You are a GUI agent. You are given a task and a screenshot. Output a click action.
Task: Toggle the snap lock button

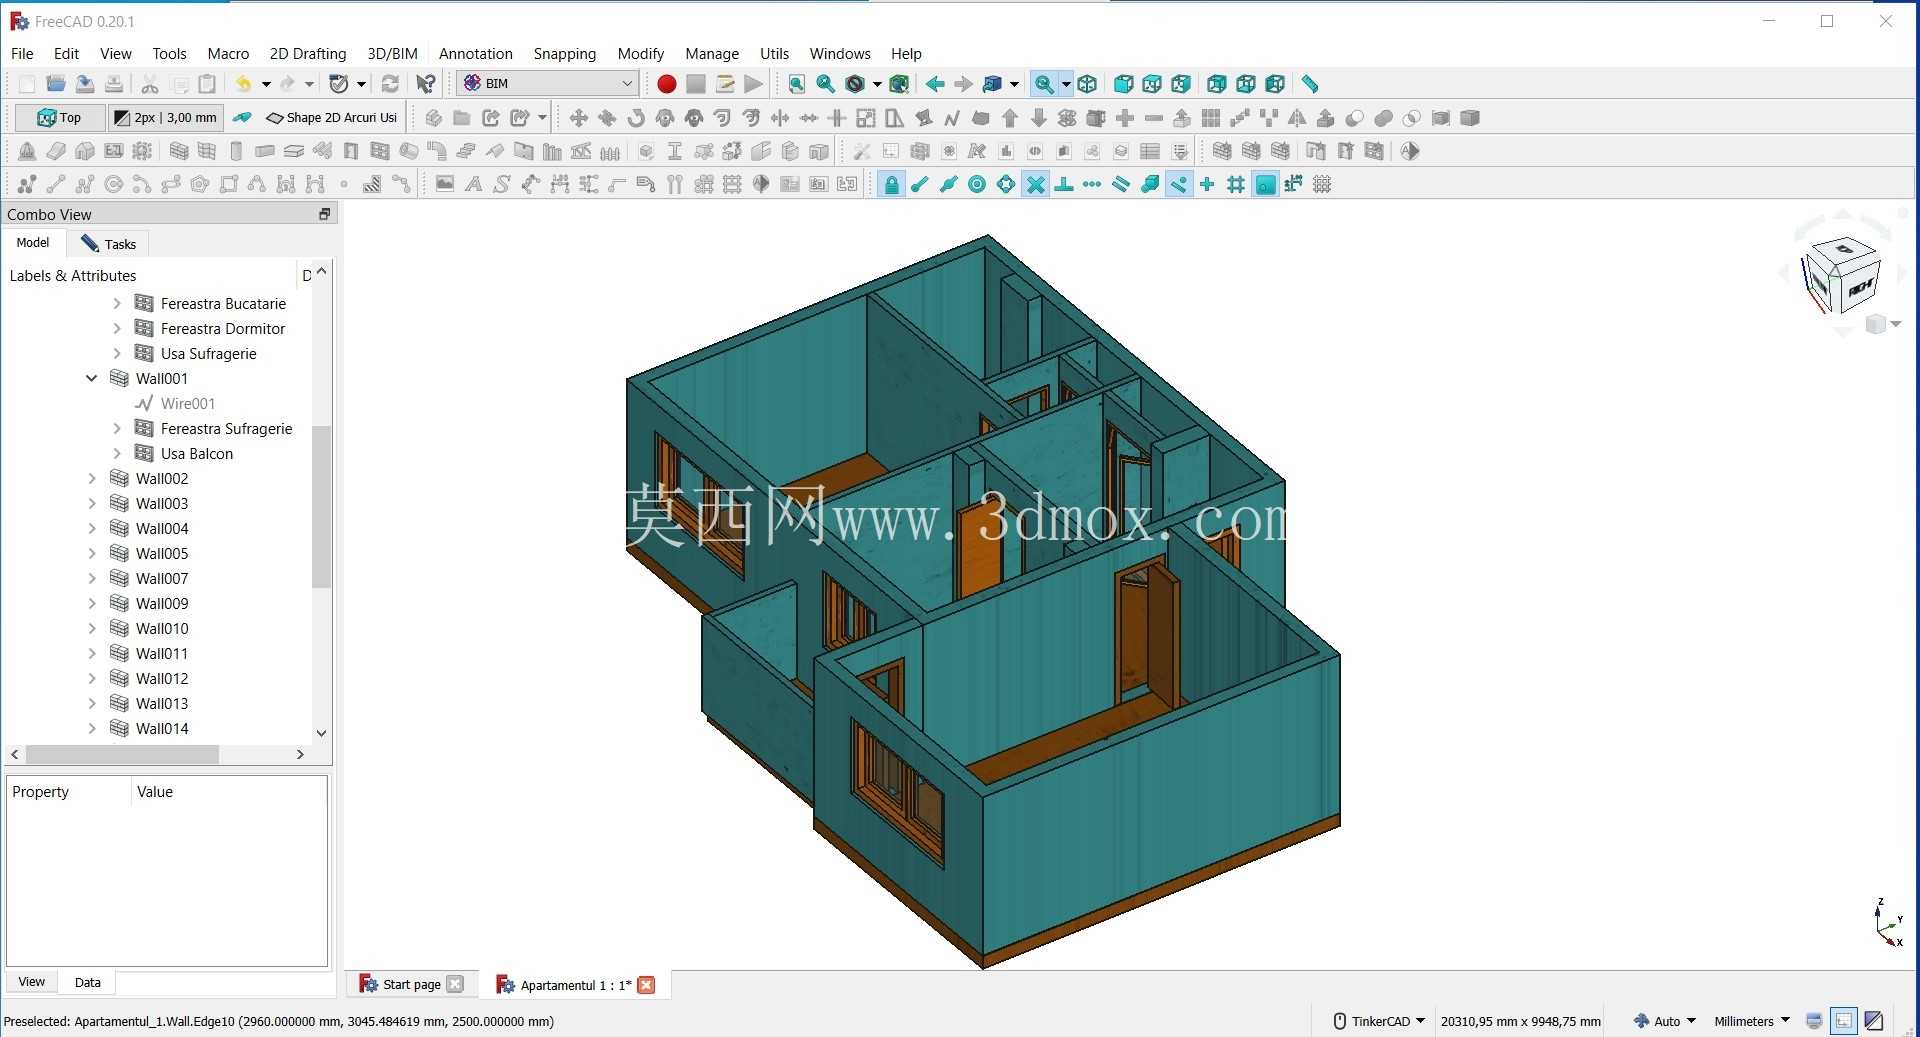[891, 184]
